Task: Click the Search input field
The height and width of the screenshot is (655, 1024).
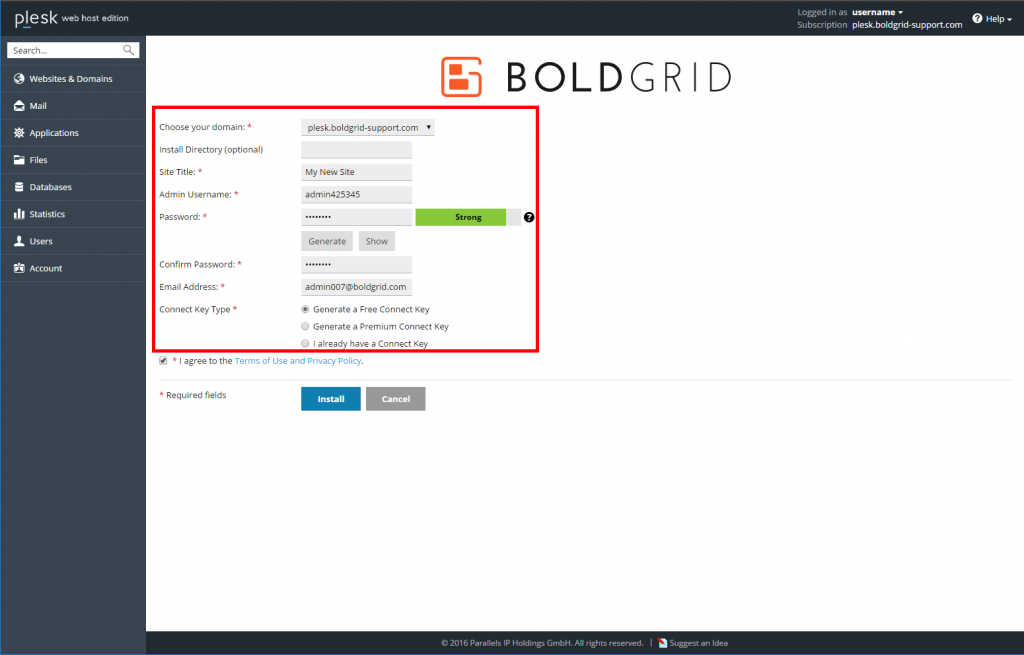Action: point(65,50)
